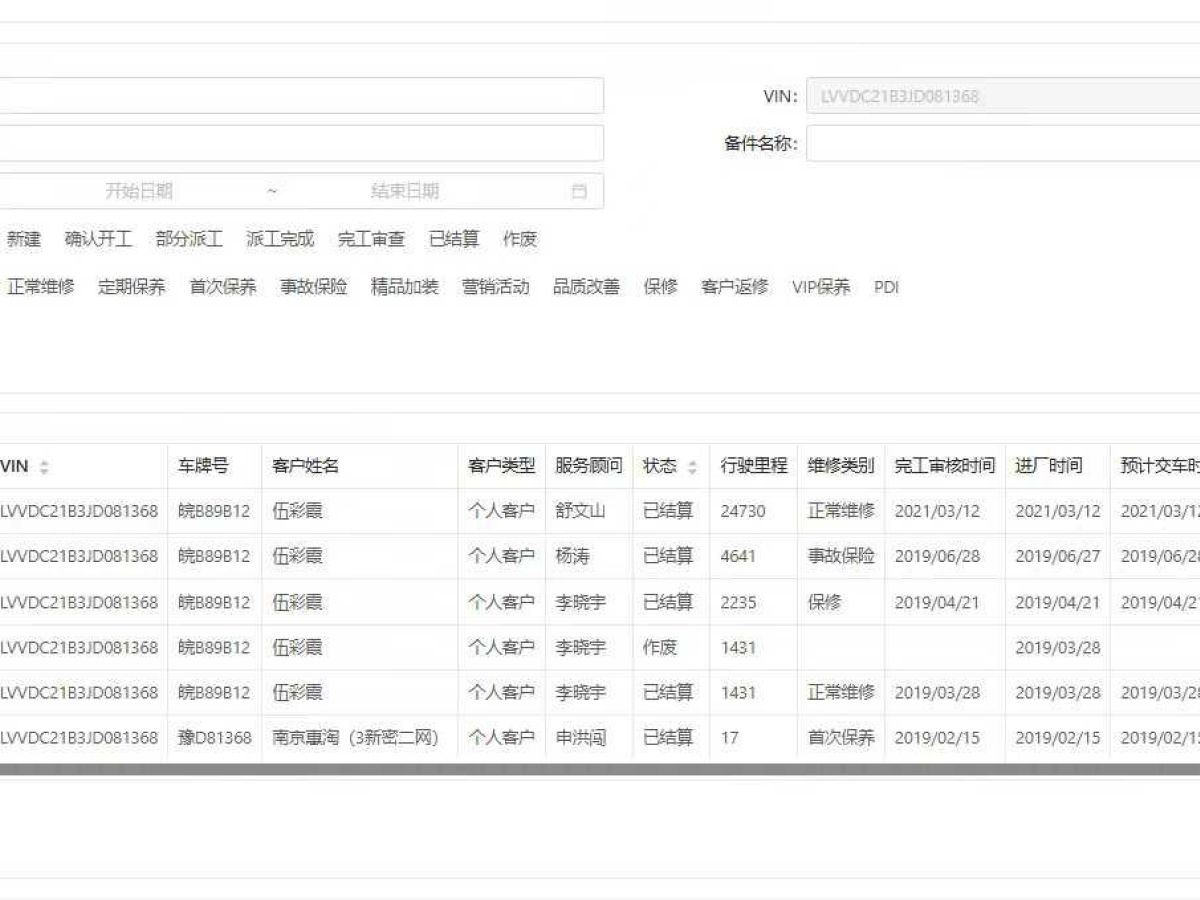Screen dimensions: 1200x900
Task: Select the PDI repair category
Action: 886,287
